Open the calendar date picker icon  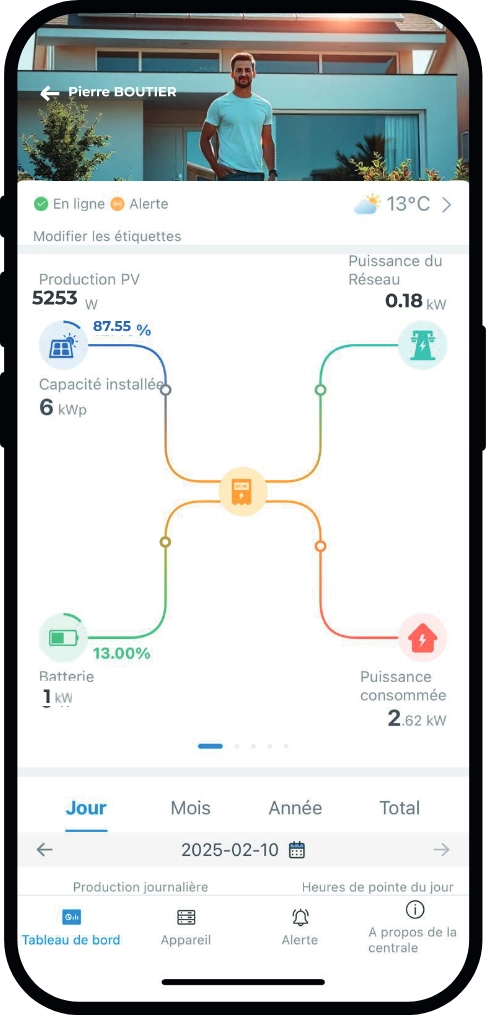(x=297, y=849)
